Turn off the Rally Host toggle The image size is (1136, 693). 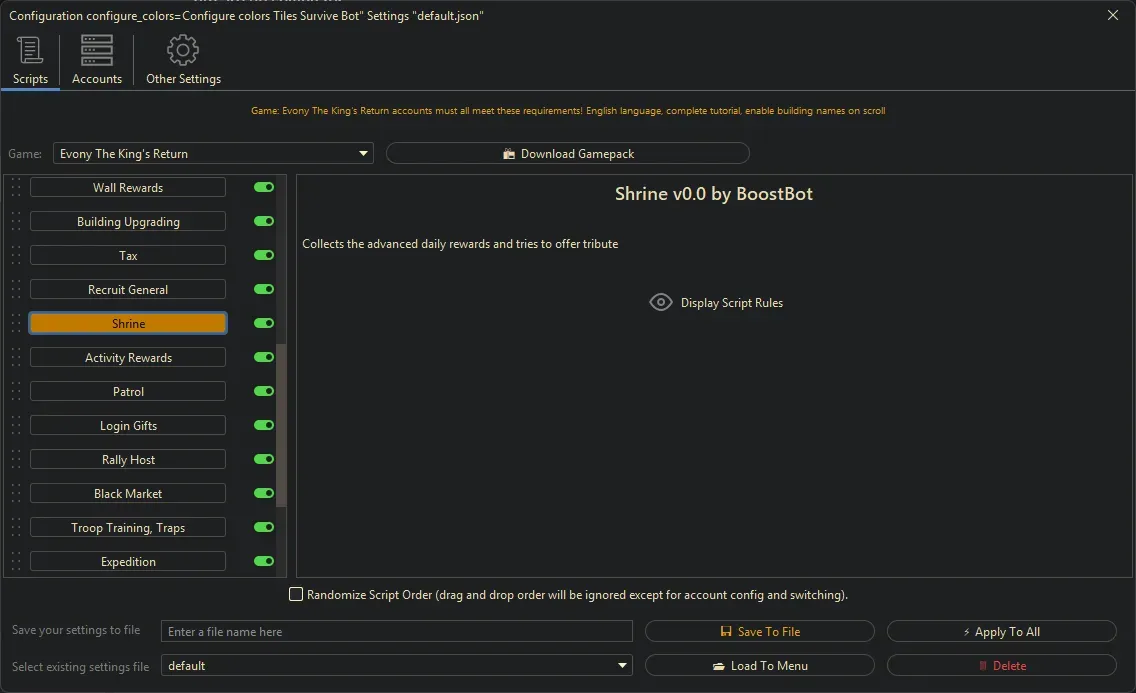(264, 460)
